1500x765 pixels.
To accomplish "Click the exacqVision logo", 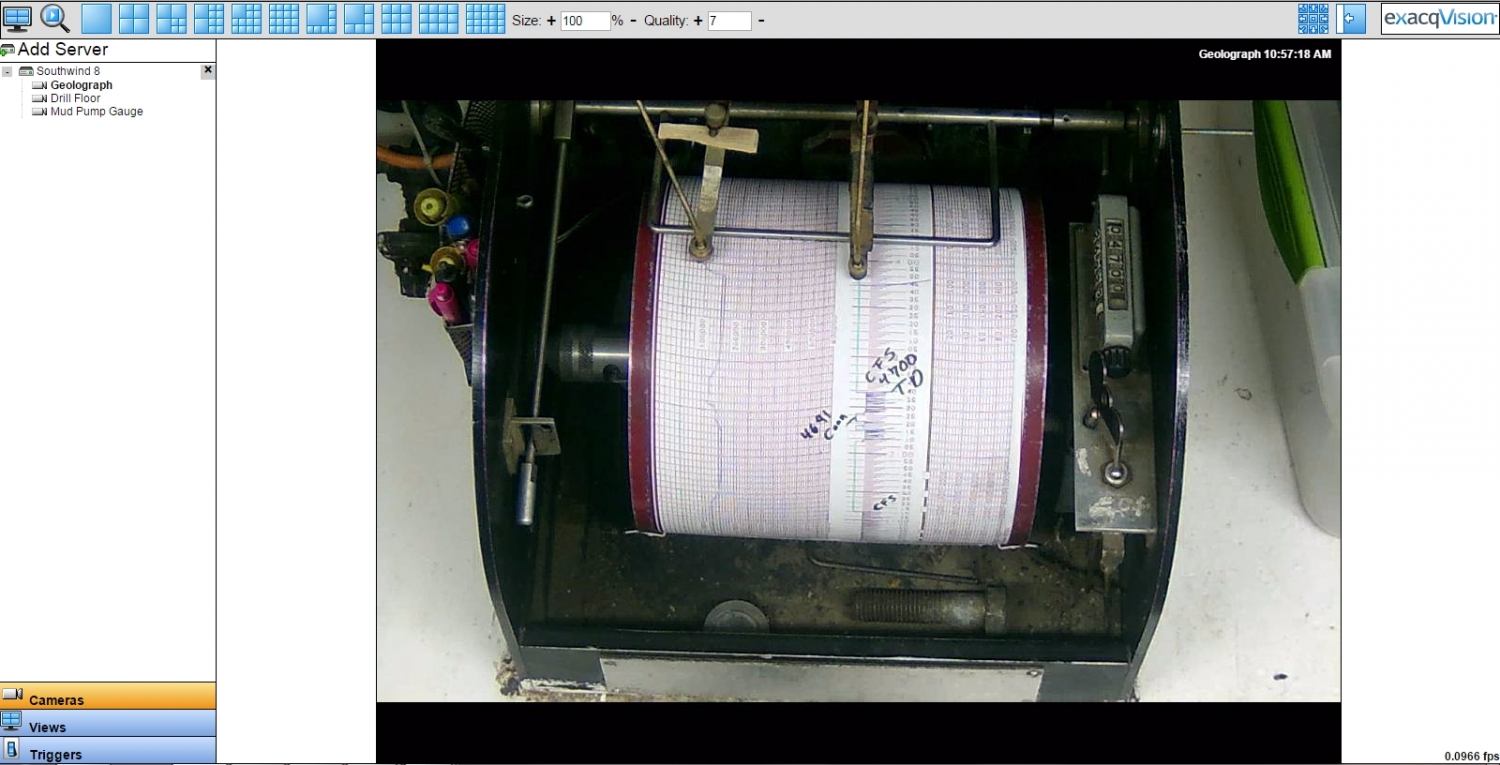I will pyautogui.click(x=1439, y=18).
